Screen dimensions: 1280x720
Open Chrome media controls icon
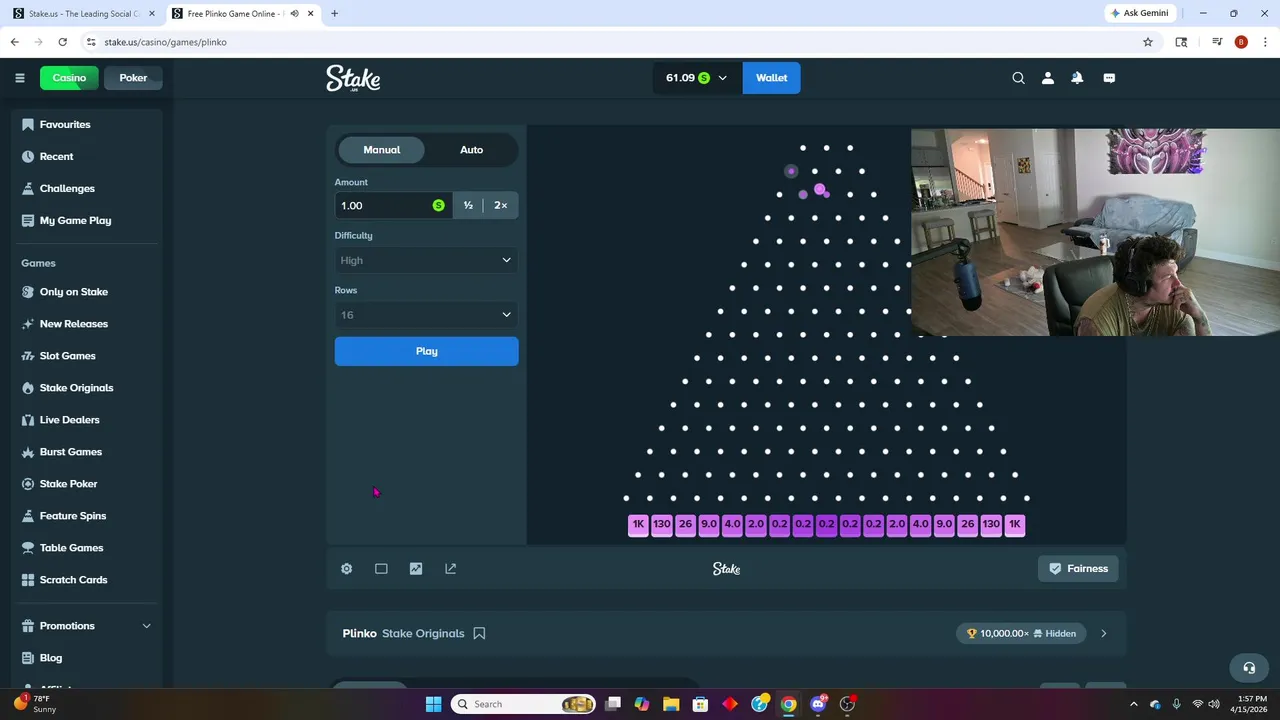(1217, 42)
